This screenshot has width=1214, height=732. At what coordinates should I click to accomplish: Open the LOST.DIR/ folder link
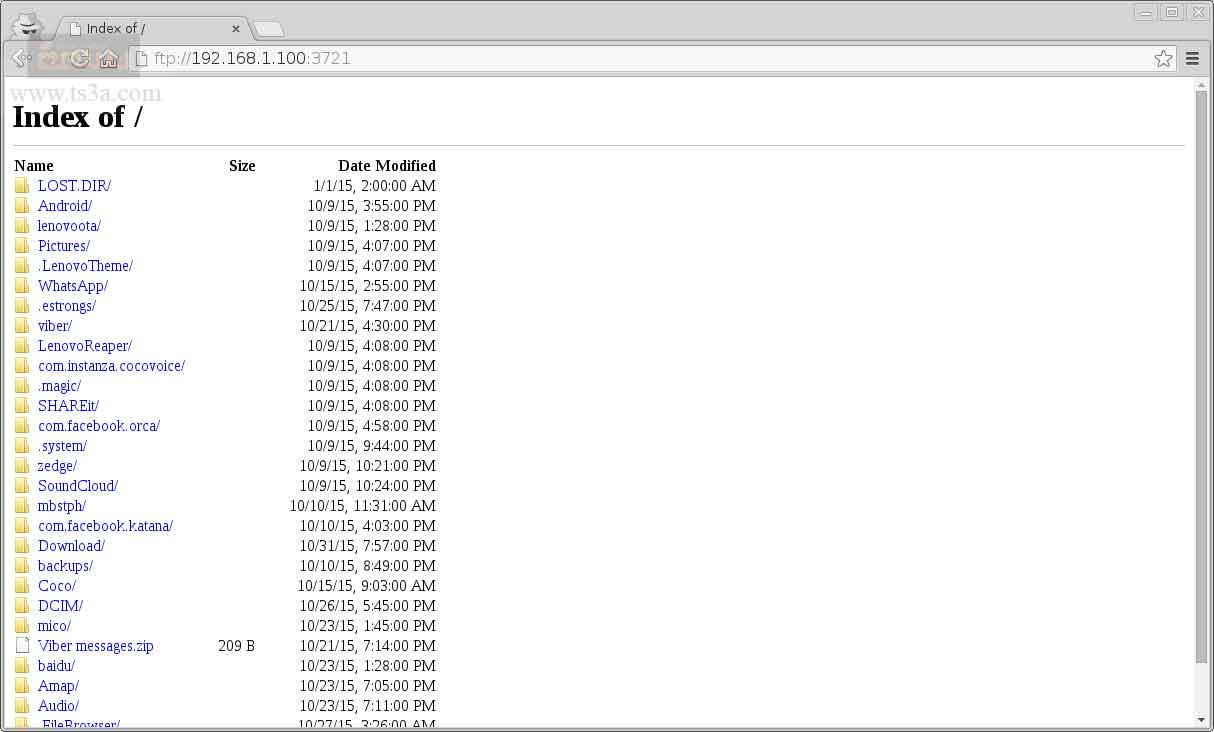pyautogui.click(x=74, y=186)
